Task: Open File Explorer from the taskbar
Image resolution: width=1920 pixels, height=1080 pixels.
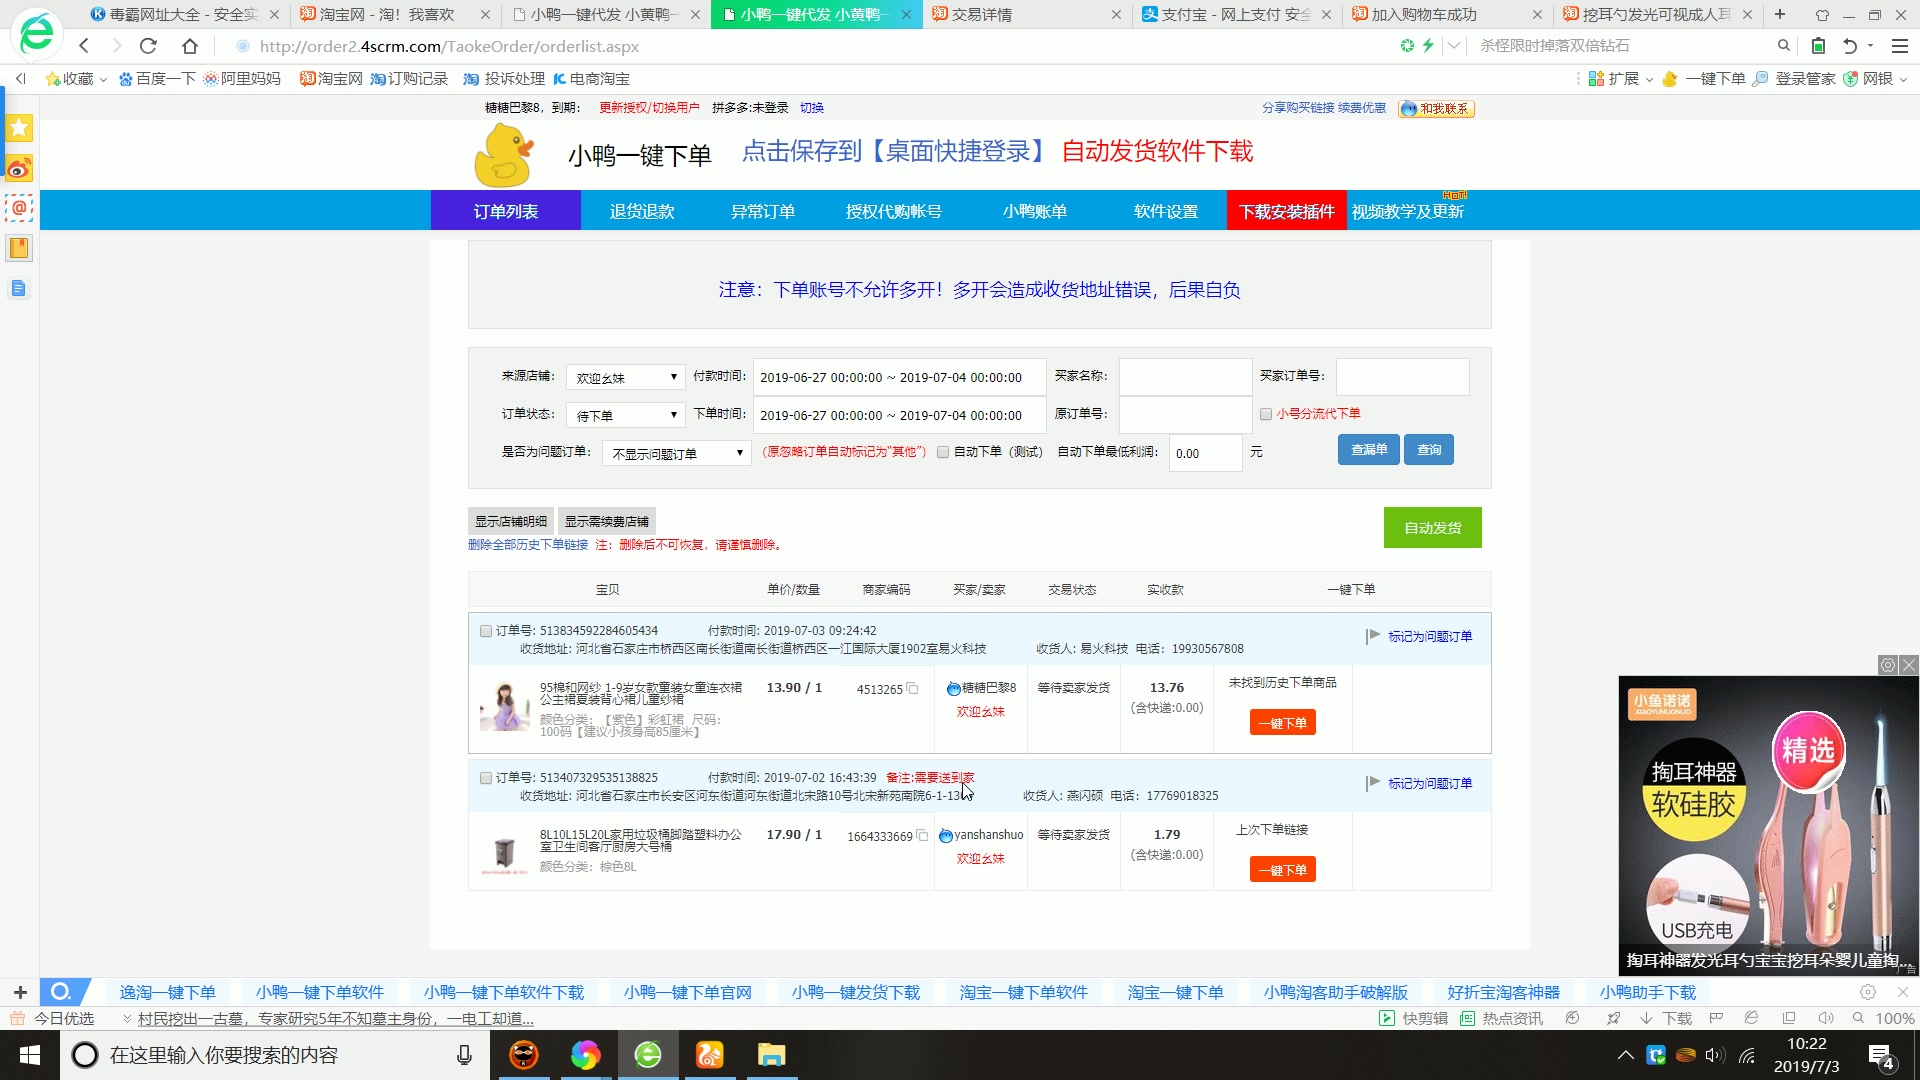Action: 772,1055
